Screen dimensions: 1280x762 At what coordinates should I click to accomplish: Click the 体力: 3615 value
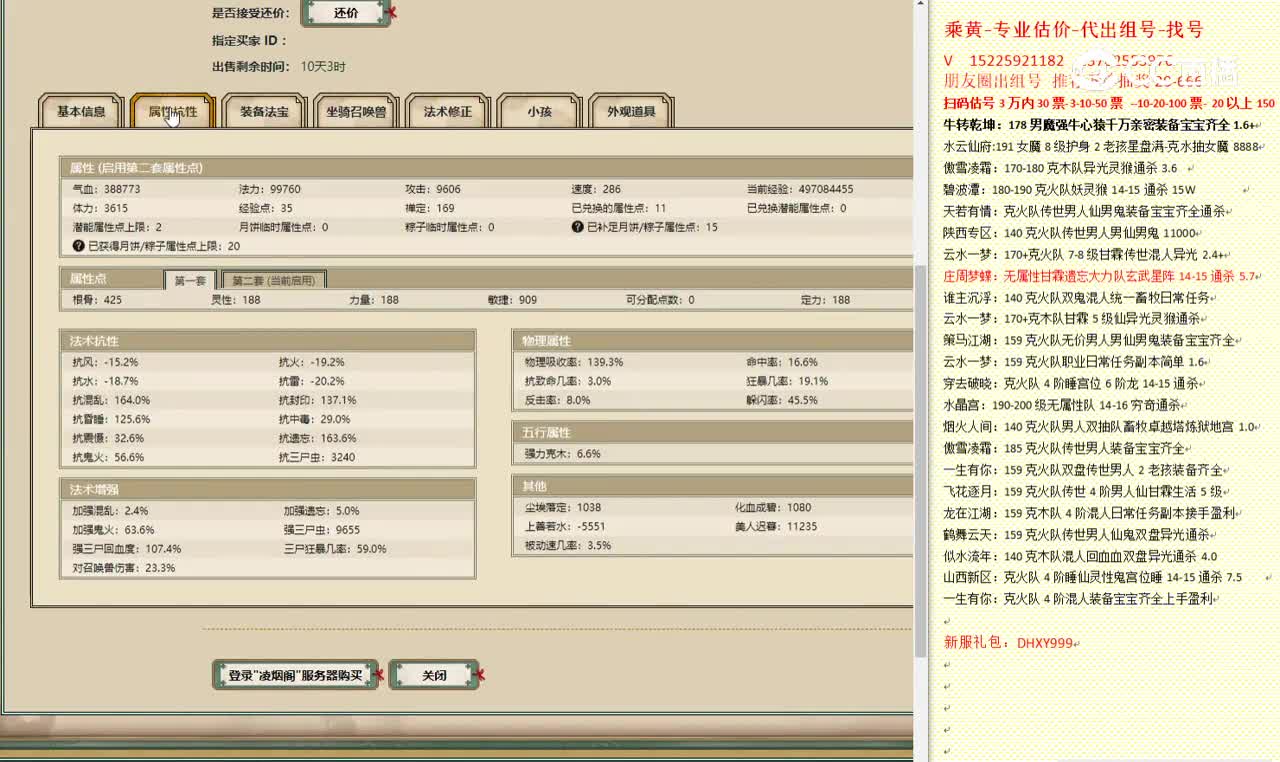tap(100, 208)
